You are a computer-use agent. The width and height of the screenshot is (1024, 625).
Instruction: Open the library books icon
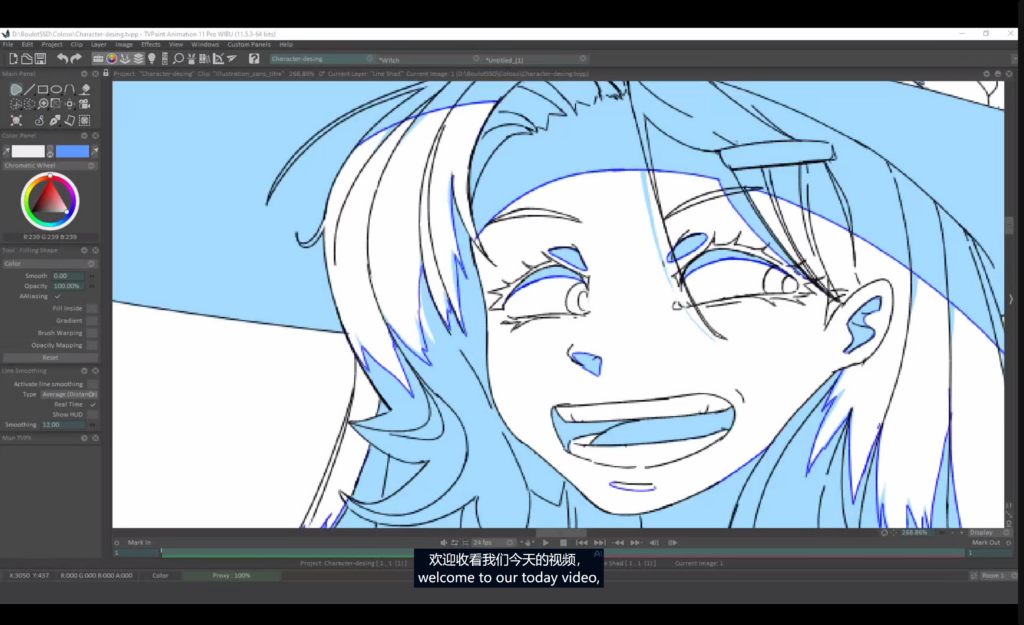click(204, 59)
